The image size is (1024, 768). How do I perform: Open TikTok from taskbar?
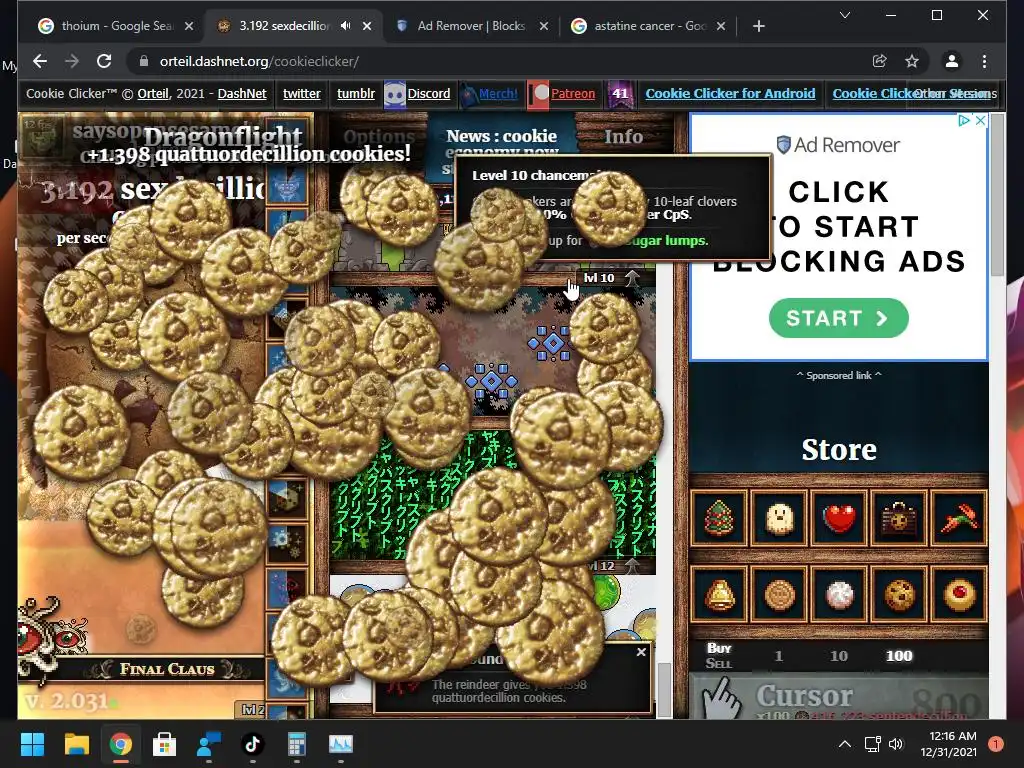point(252,743)
